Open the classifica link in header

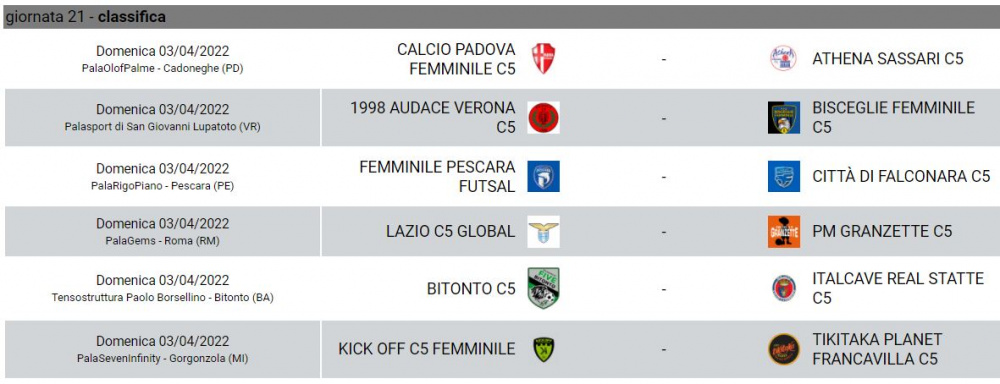[132, 17]
